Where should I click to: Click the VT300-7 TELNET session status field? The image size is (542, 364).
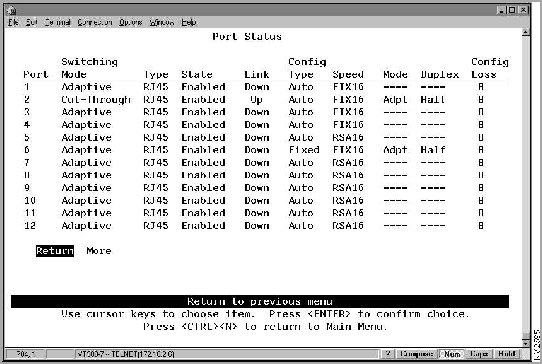point(226,354)
